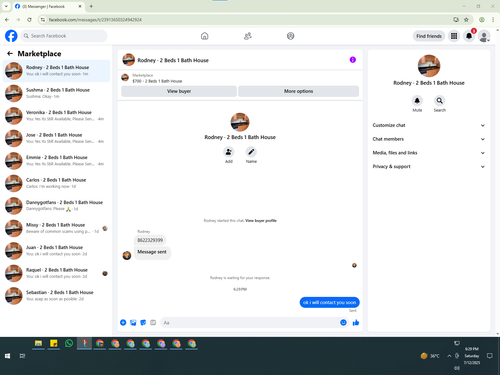
Task: Attach a photo file in composer
Action: pyautogui.click(x=133, y=322)
